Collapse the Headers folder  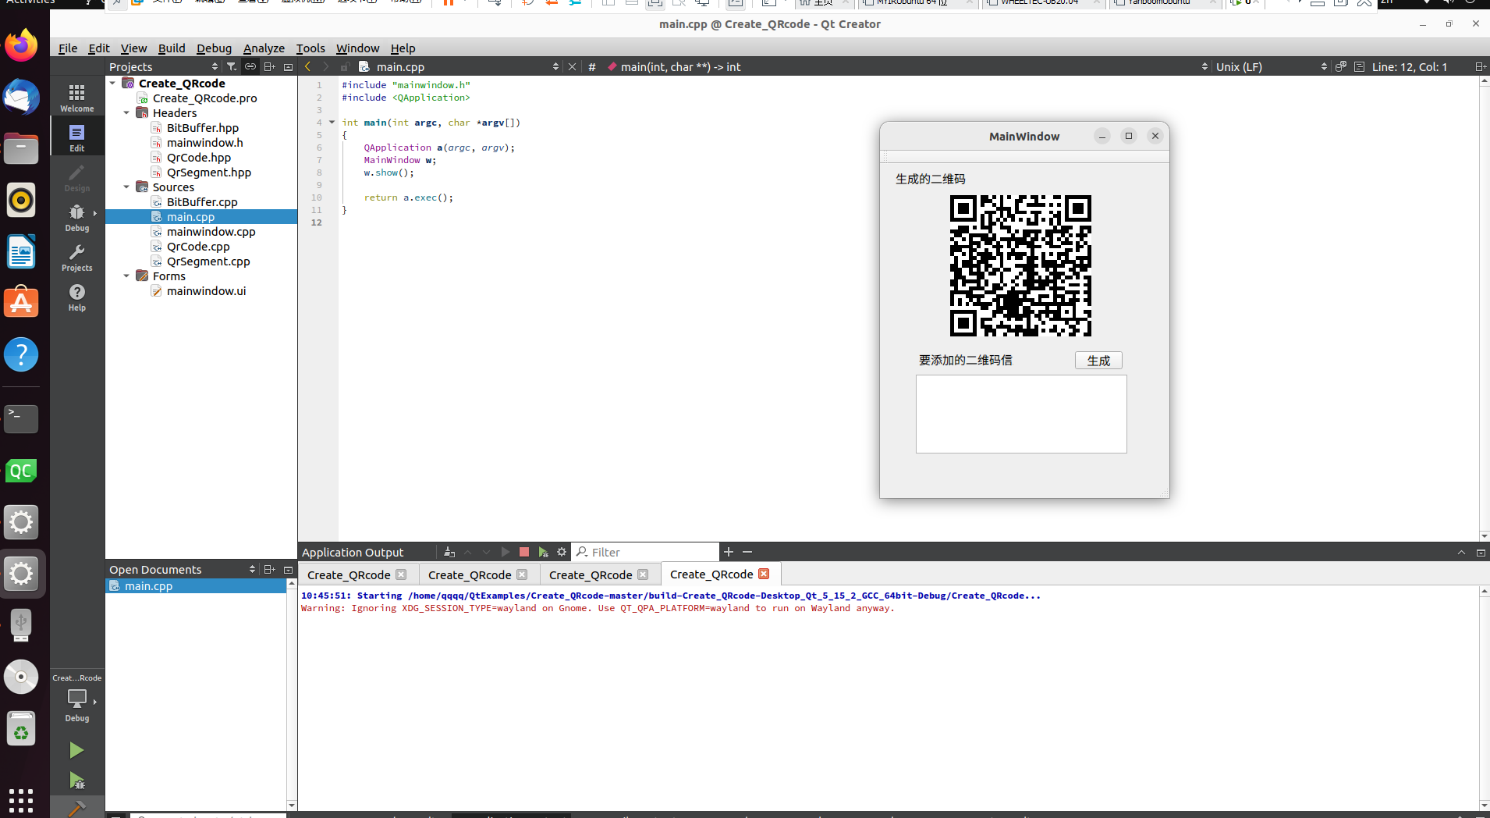coord(127,113)
